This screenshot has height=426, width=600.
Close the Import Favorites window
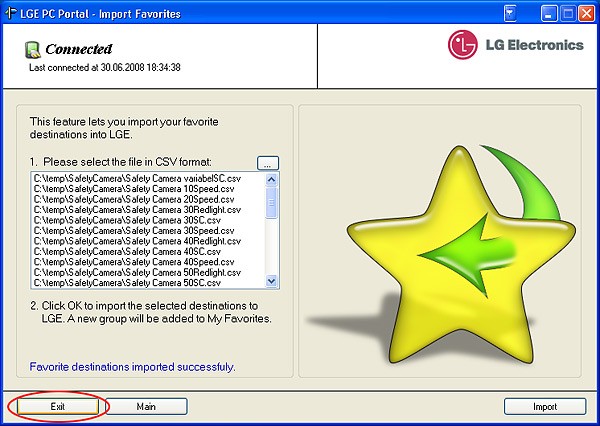click(x=586, y=14)
